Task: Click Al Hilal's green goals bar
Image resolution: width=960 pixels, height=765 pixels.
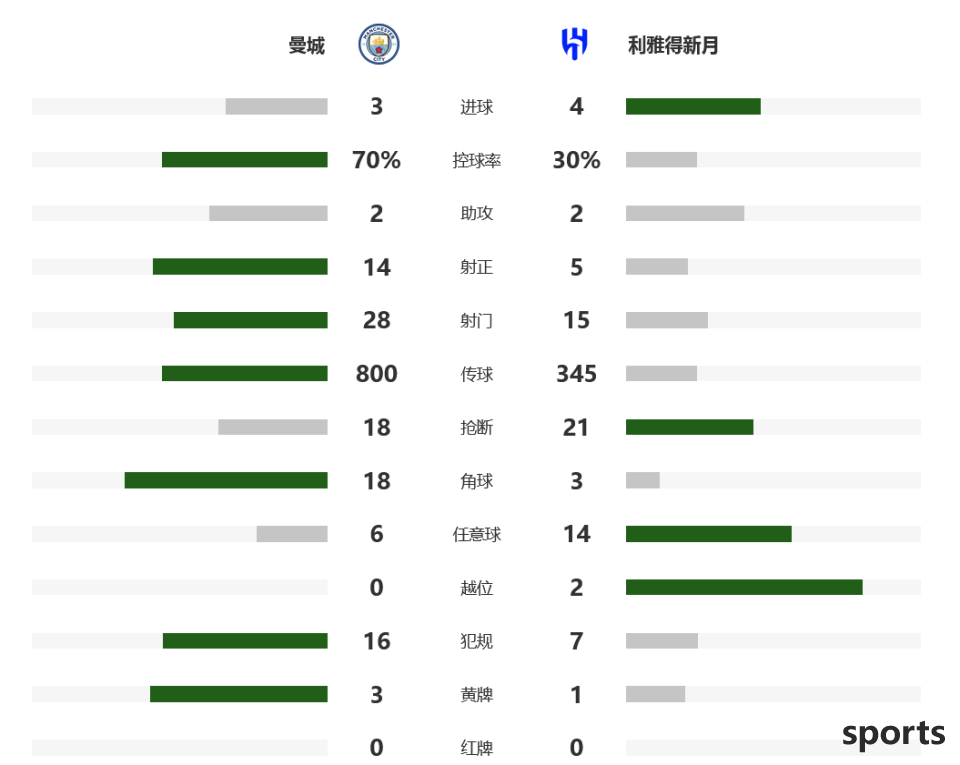Action: (693, 106)
